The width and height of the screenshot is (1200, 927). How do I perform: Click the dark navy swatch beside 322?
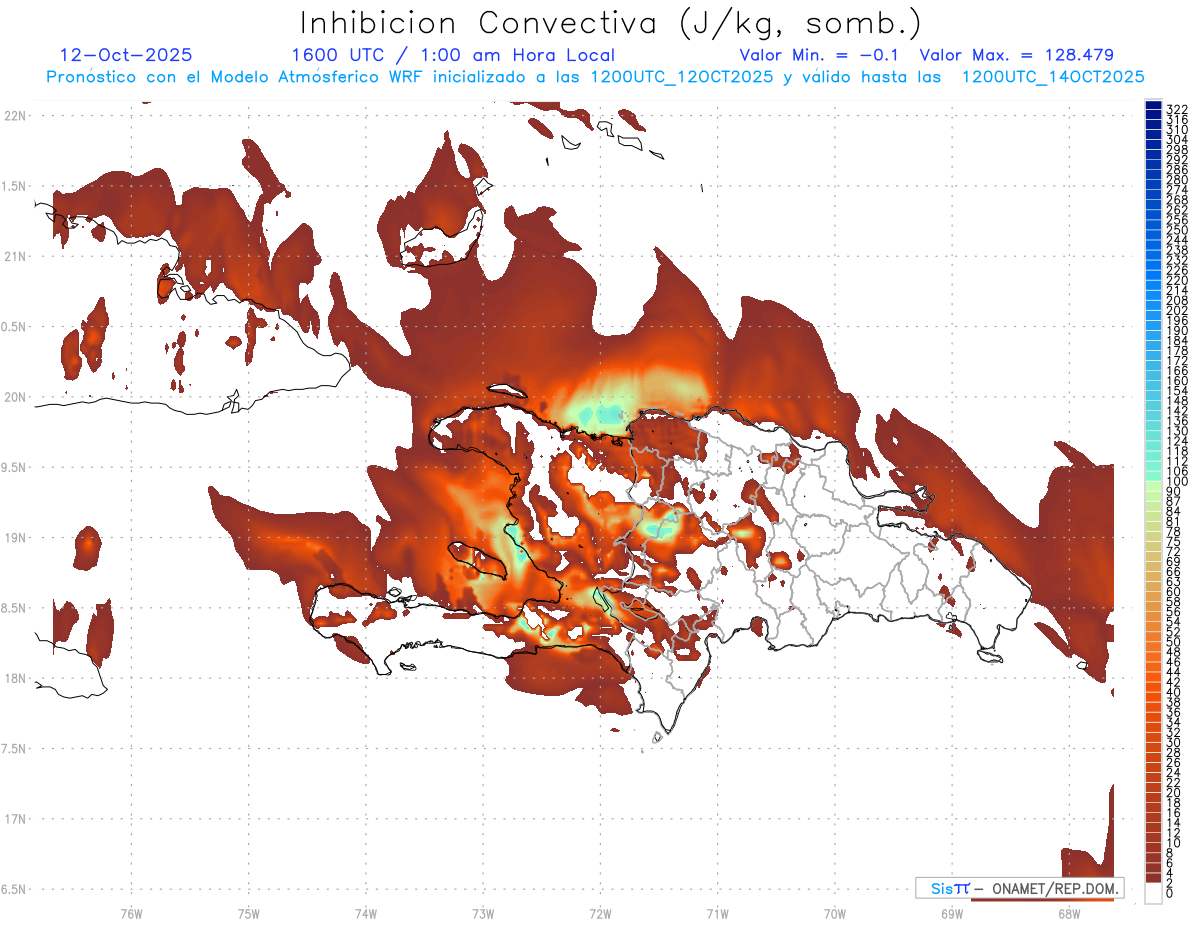click(x=1154, y=105)
